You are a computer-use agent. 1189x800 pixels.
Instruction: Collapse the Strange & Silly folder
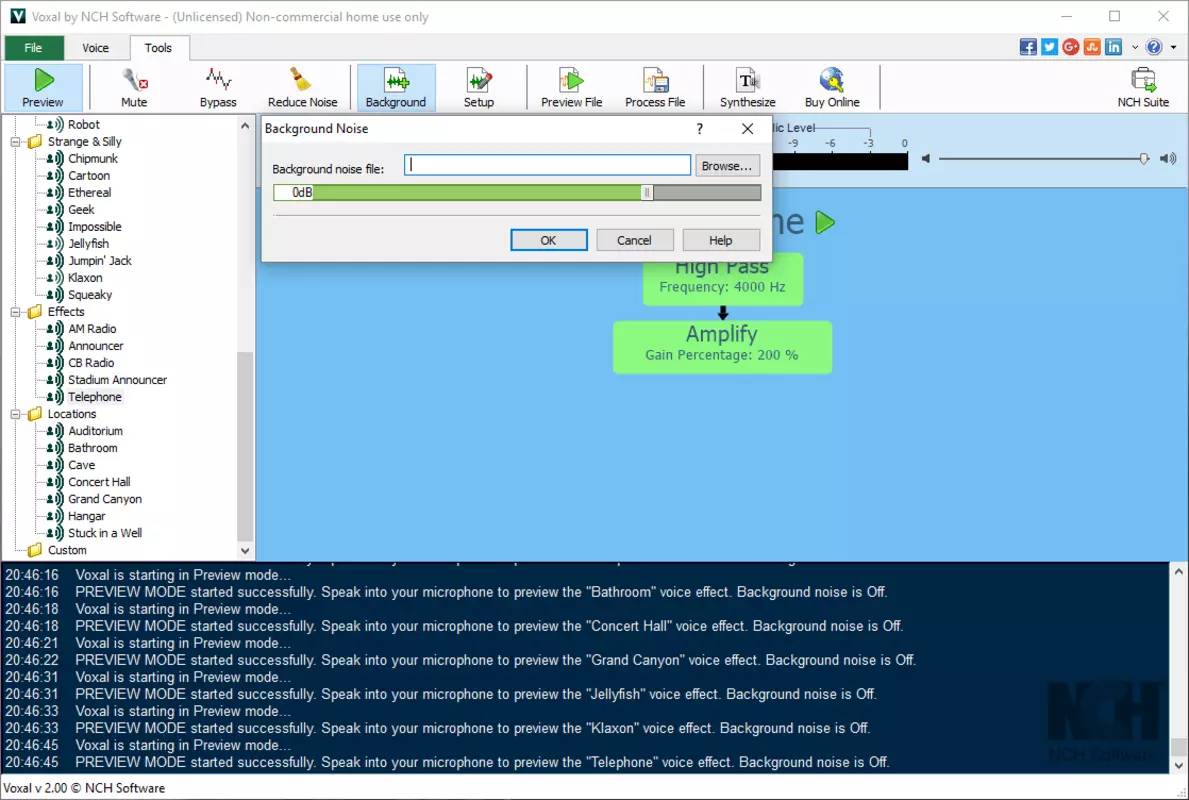click(15, 142)
